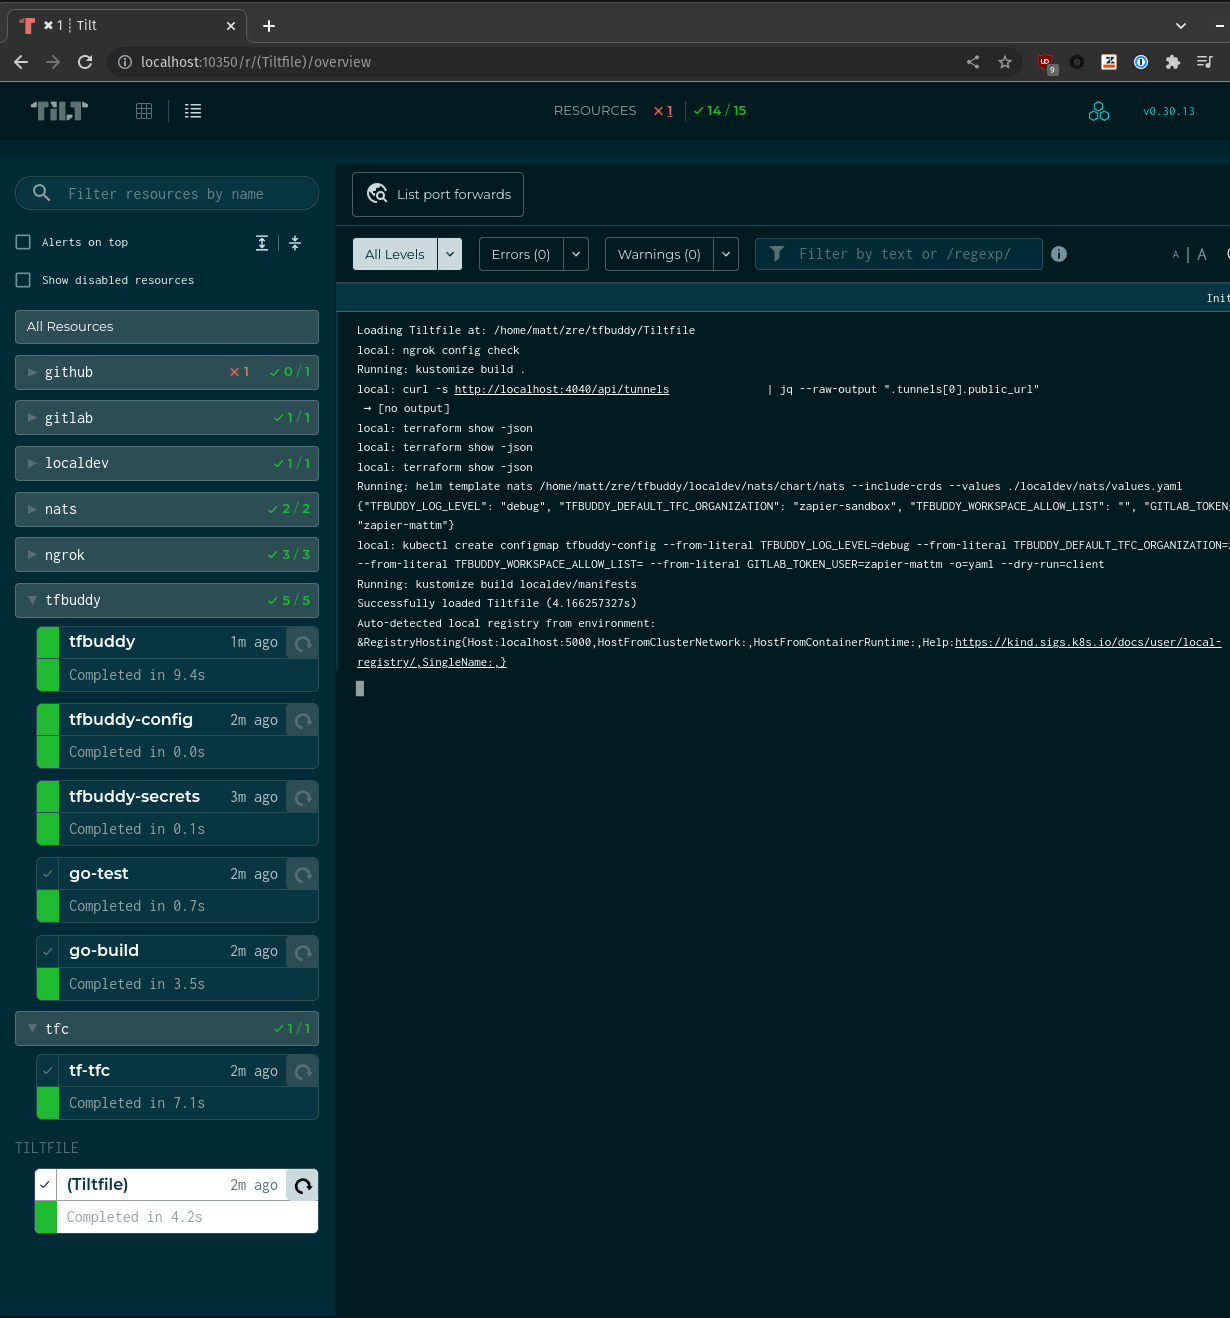The image size is (1230, 1318).
Task: Open the Tilt logo home link
Action: 59,111
